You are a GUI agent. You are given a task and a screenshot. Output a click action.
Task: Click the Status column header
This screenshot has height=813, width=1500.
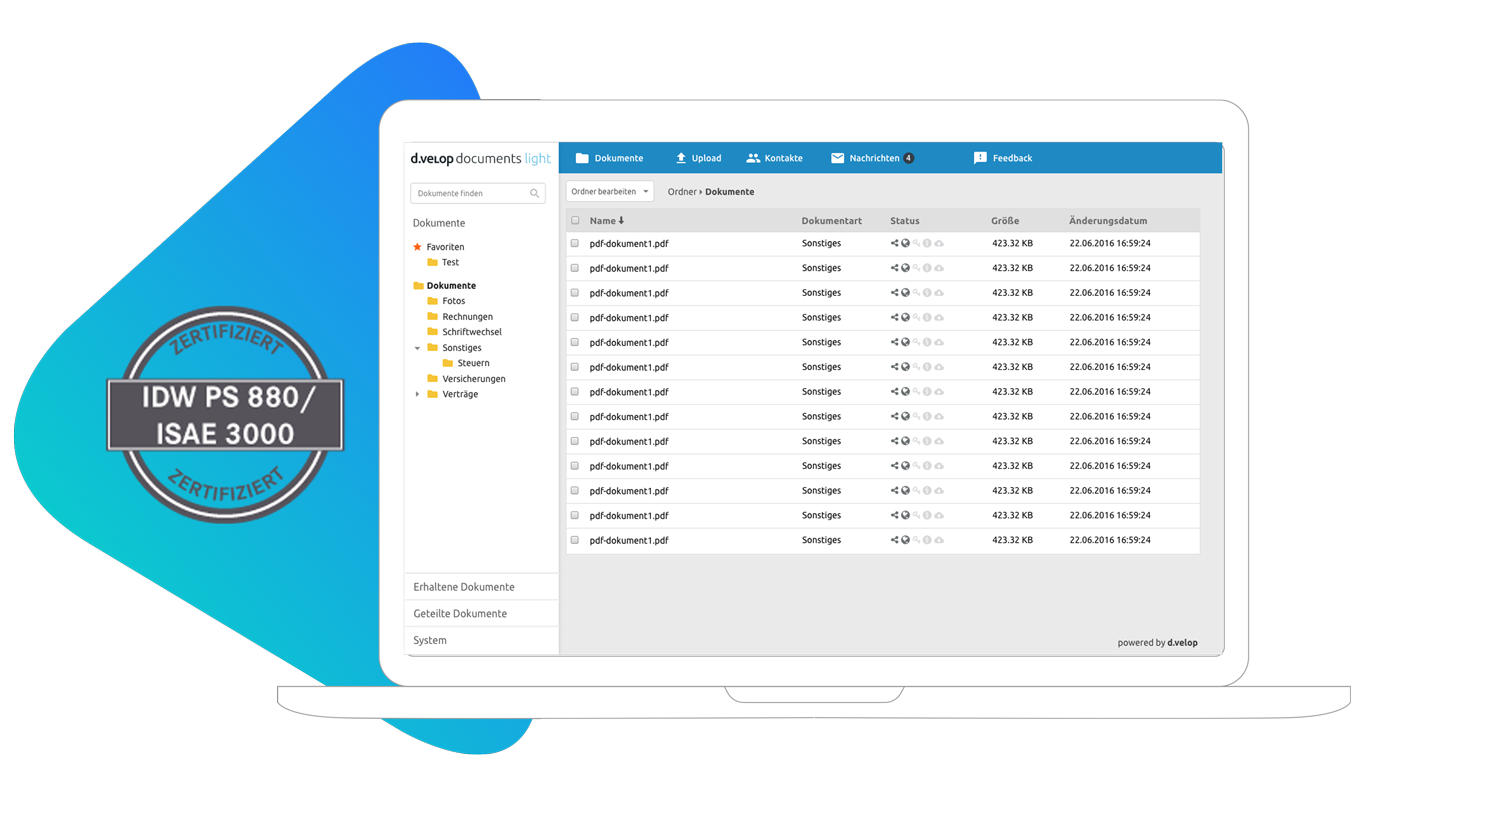[x=905, y=221]
